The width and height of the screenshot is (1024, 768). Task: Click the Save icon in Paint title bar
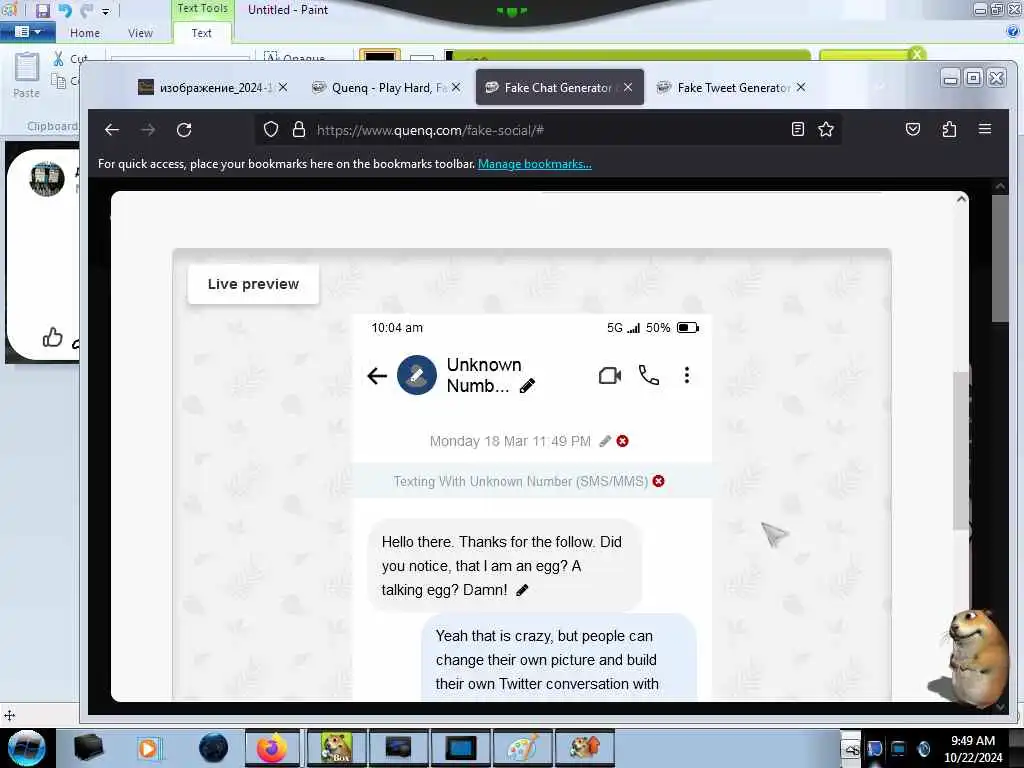tap(42, 10)
